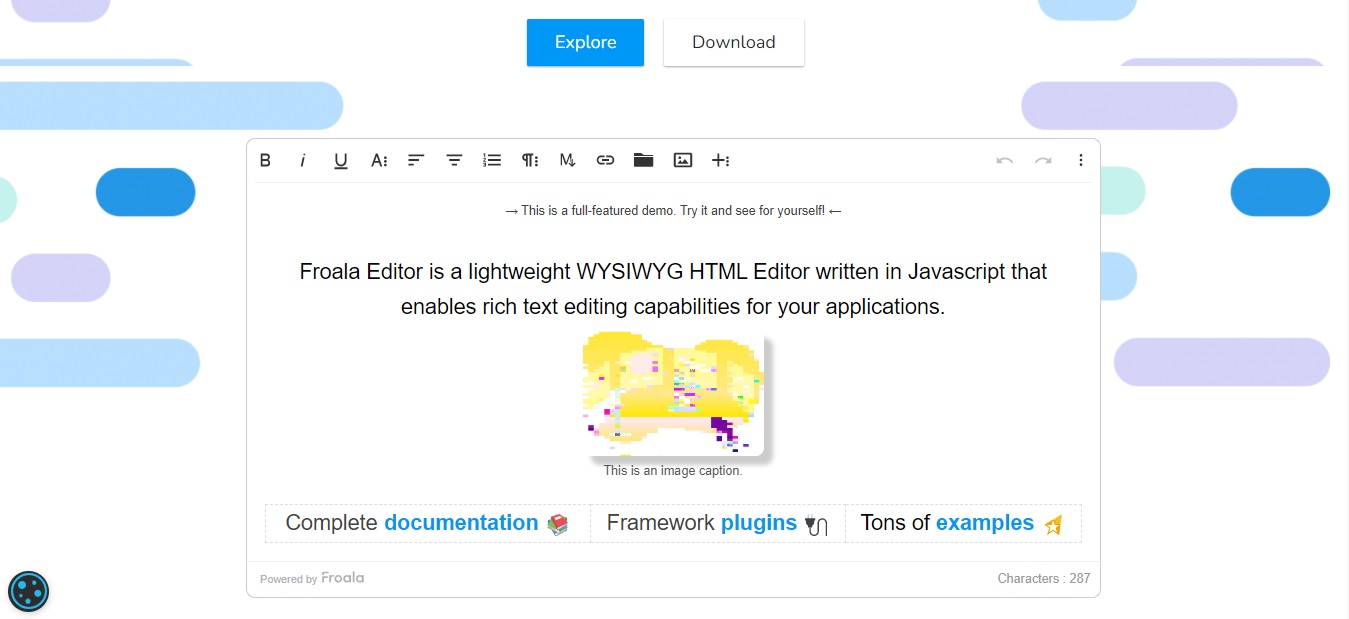Open the insert link tool

coord(605,160)
